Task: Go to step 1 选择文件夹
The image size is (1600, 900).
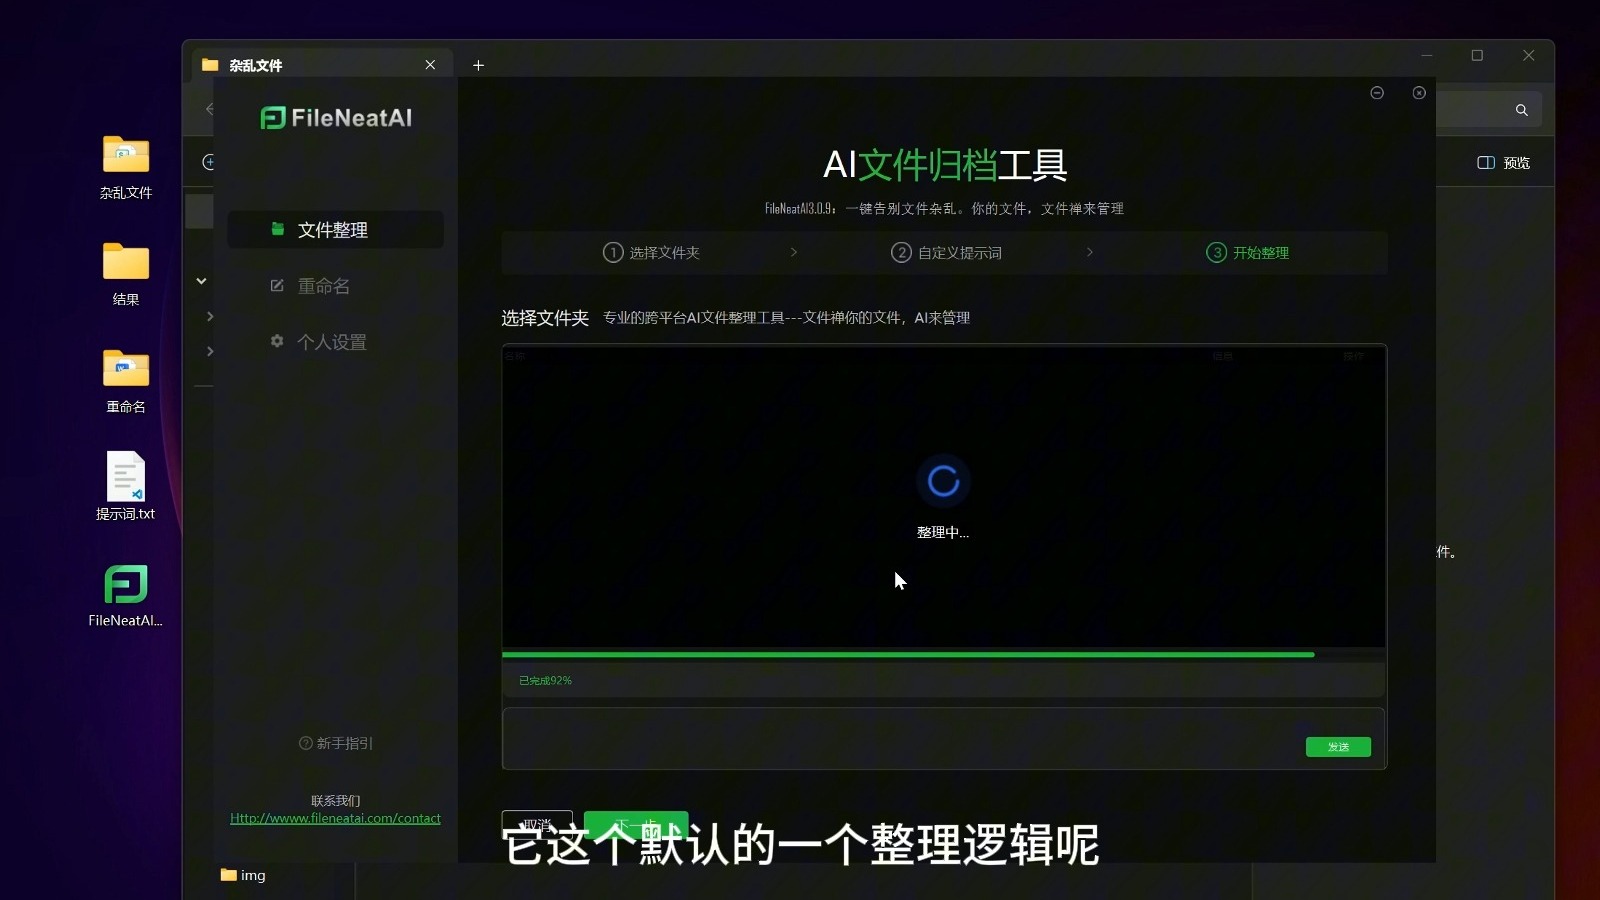Action: pyautogui.click(x=651, y=253)
